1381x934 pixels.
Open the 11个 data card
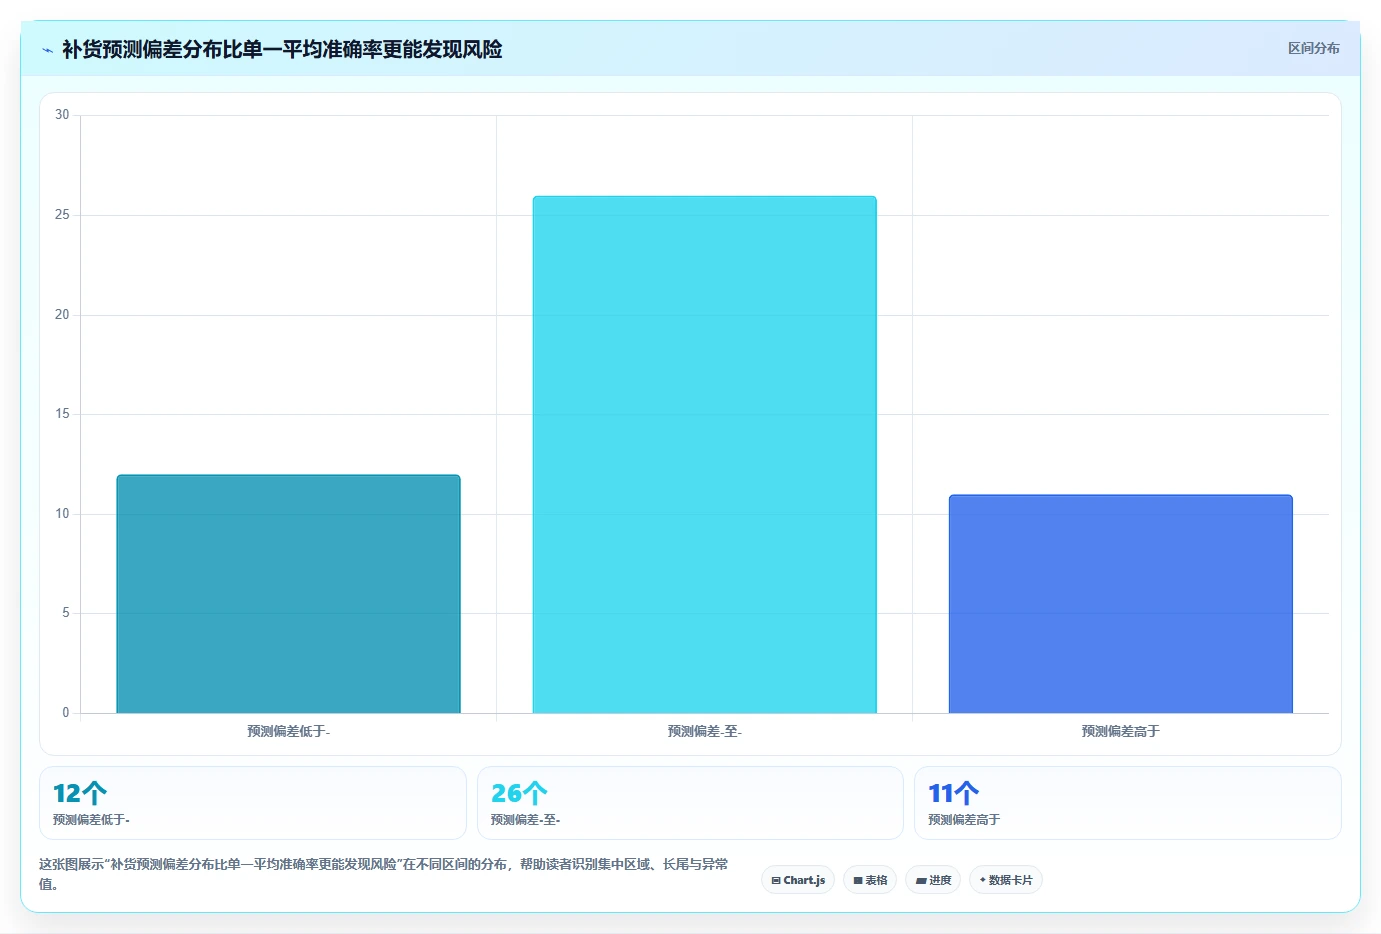(x=1128, y=803)
